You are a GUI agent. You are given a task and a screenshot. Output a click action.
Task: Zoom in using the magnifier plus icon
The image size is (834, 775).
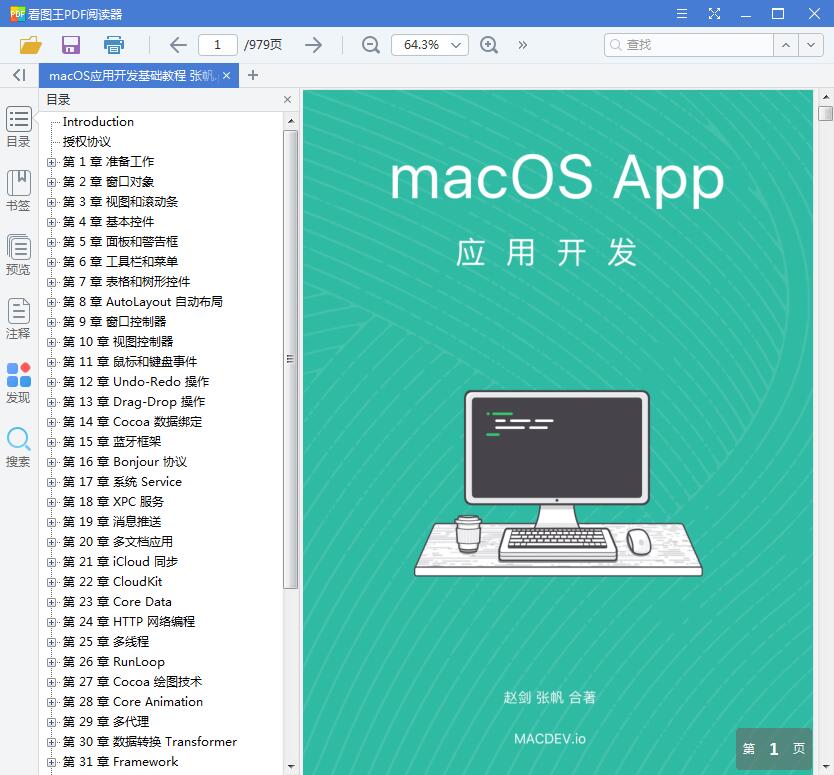[489, 45]
